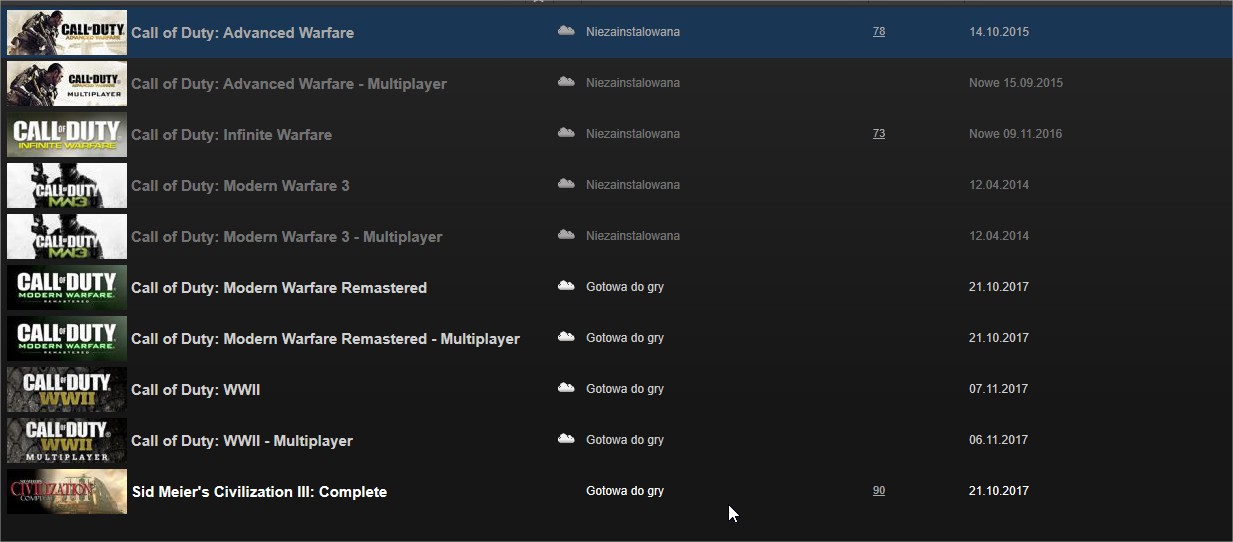Click cloud icon for Modern Warfare 3 - Multiplayer
The height and width of the screenshot is (542, 1233).
coord(566,235)
